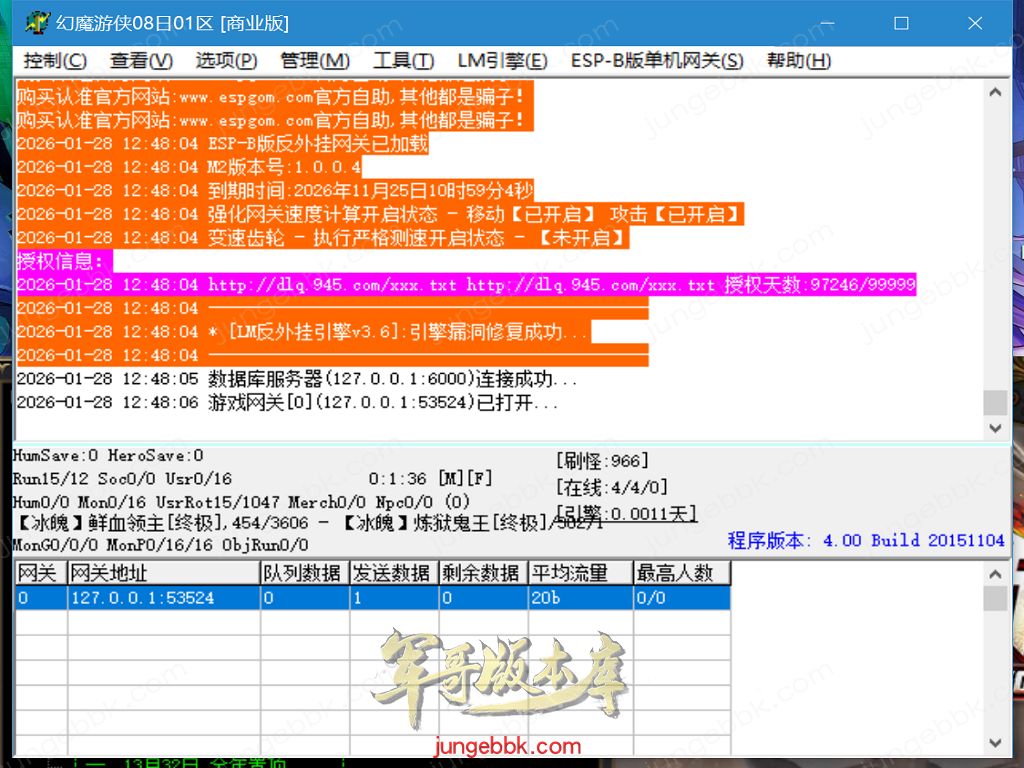Click the gateway table's scroll up arrow
The height and width of the screenshot is (768, 1024).
[x=995, y=574]
